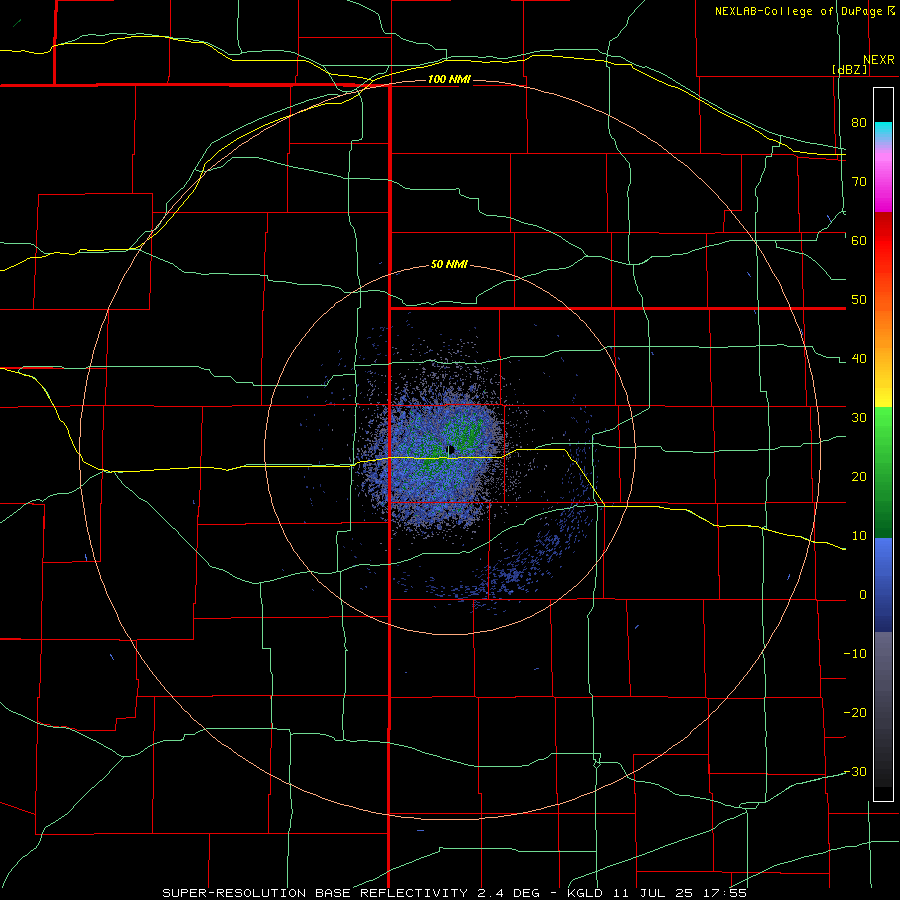Click the 60 value on dBZ scale
Image resolution: width=900 pixels, height=900 pixels.
pos(859,240)
